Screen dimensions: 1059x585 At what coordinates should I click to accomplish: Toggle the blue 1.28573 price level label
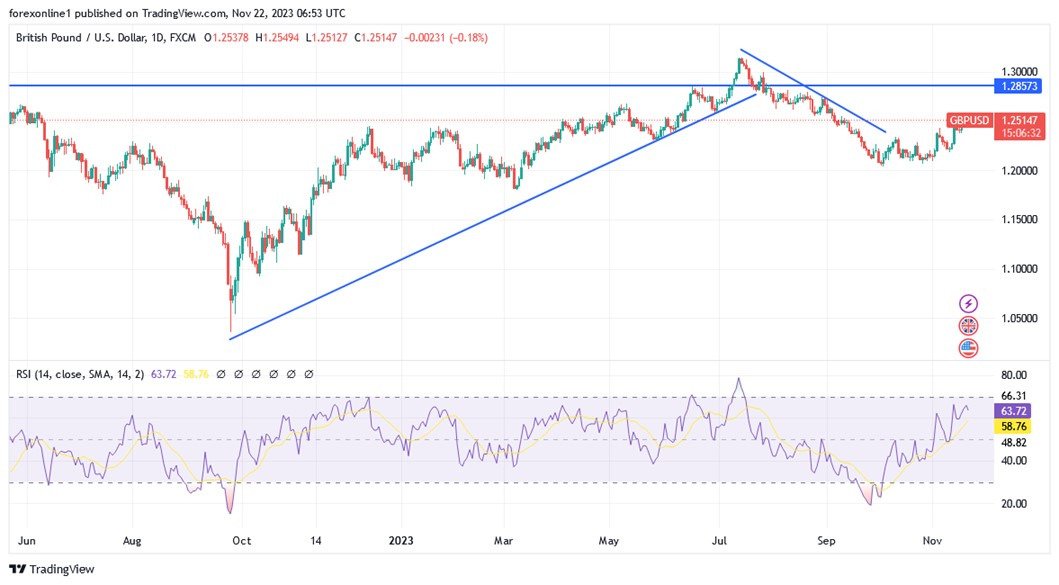pyautogui.click(x=1019, y=86)
